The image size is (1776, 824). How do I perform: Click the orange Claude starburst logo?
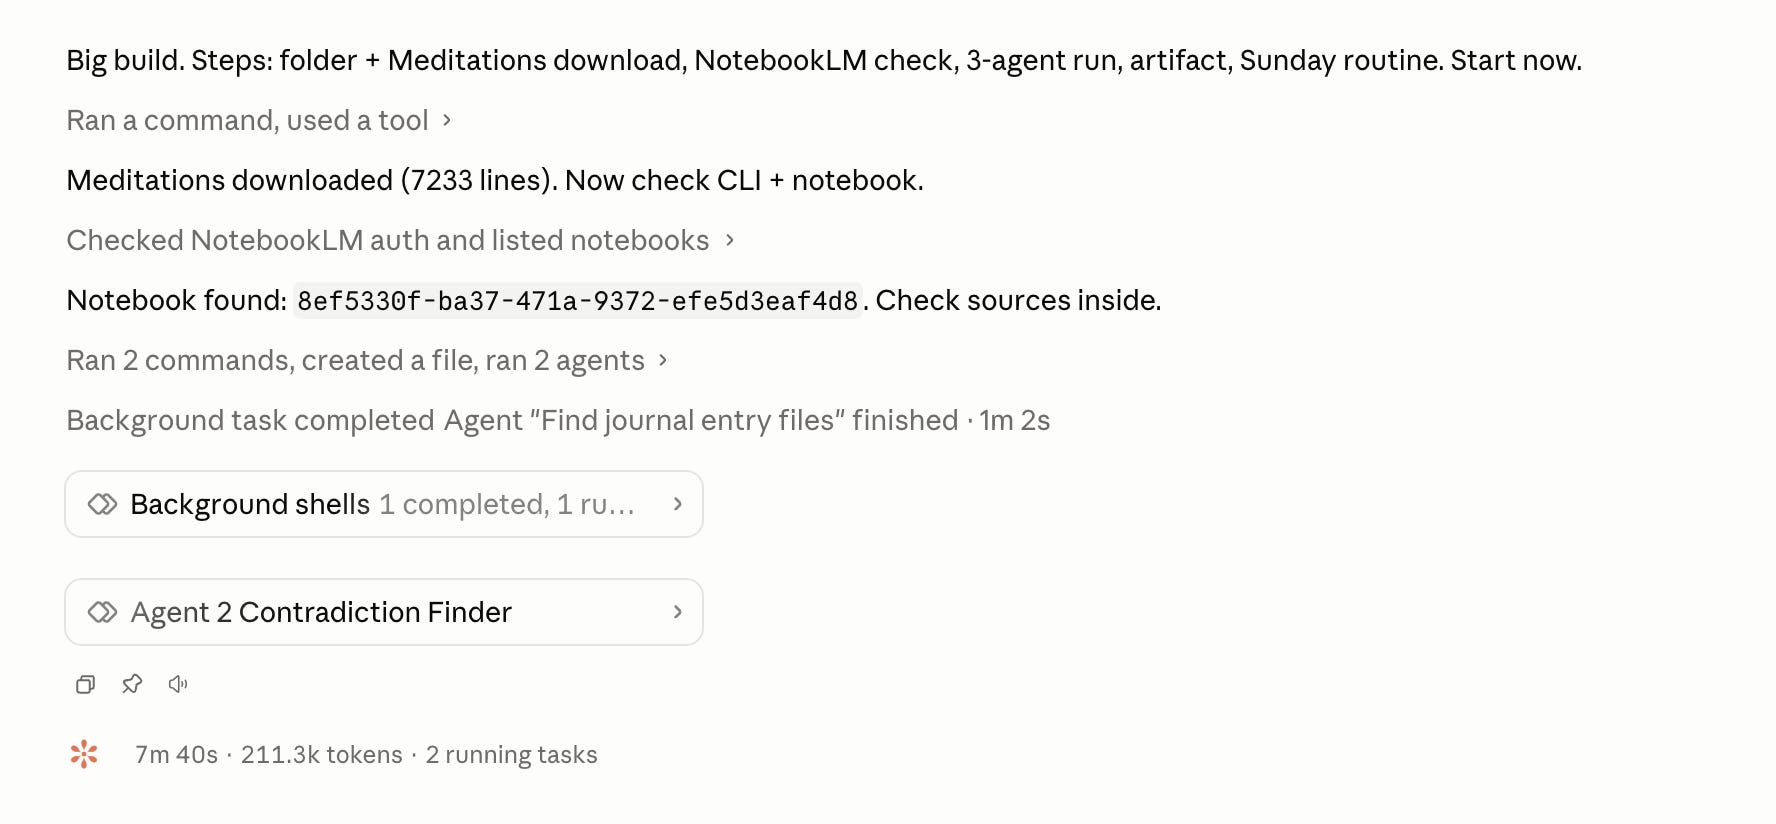pyautogui.click(x=84, y=754)
